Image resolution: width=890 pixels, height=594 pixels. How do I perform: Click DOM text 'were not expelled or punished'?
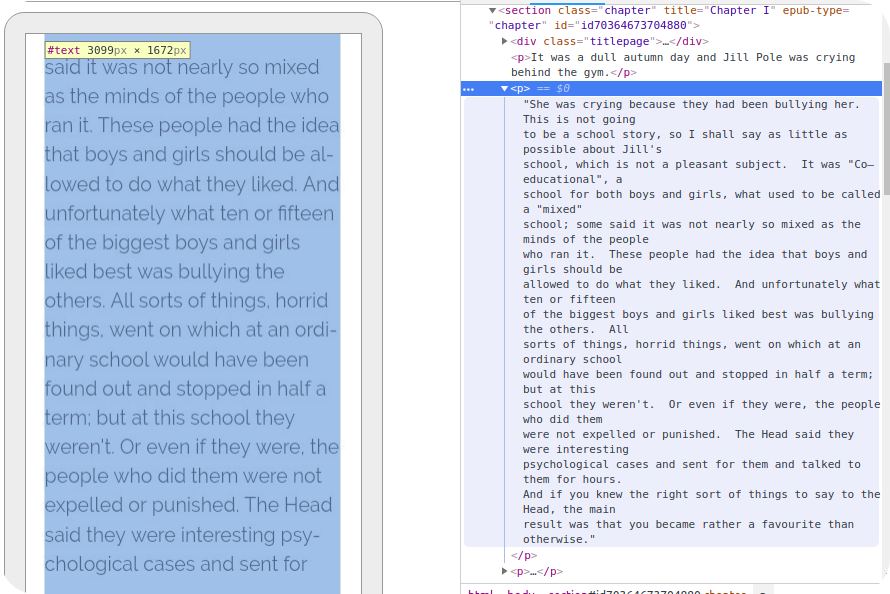(621, 435)
